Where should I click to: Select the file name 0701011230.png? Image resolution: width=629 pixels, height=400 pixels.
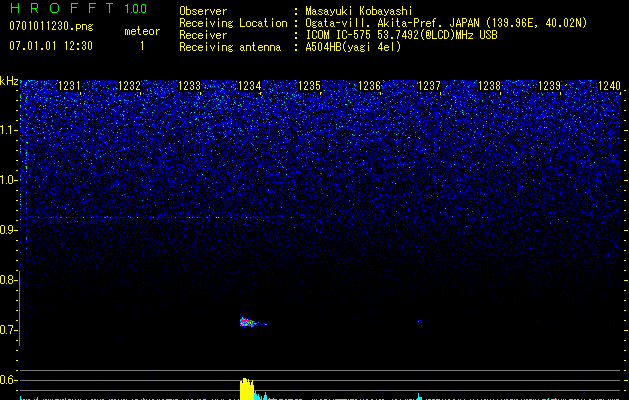pos(51,26)
